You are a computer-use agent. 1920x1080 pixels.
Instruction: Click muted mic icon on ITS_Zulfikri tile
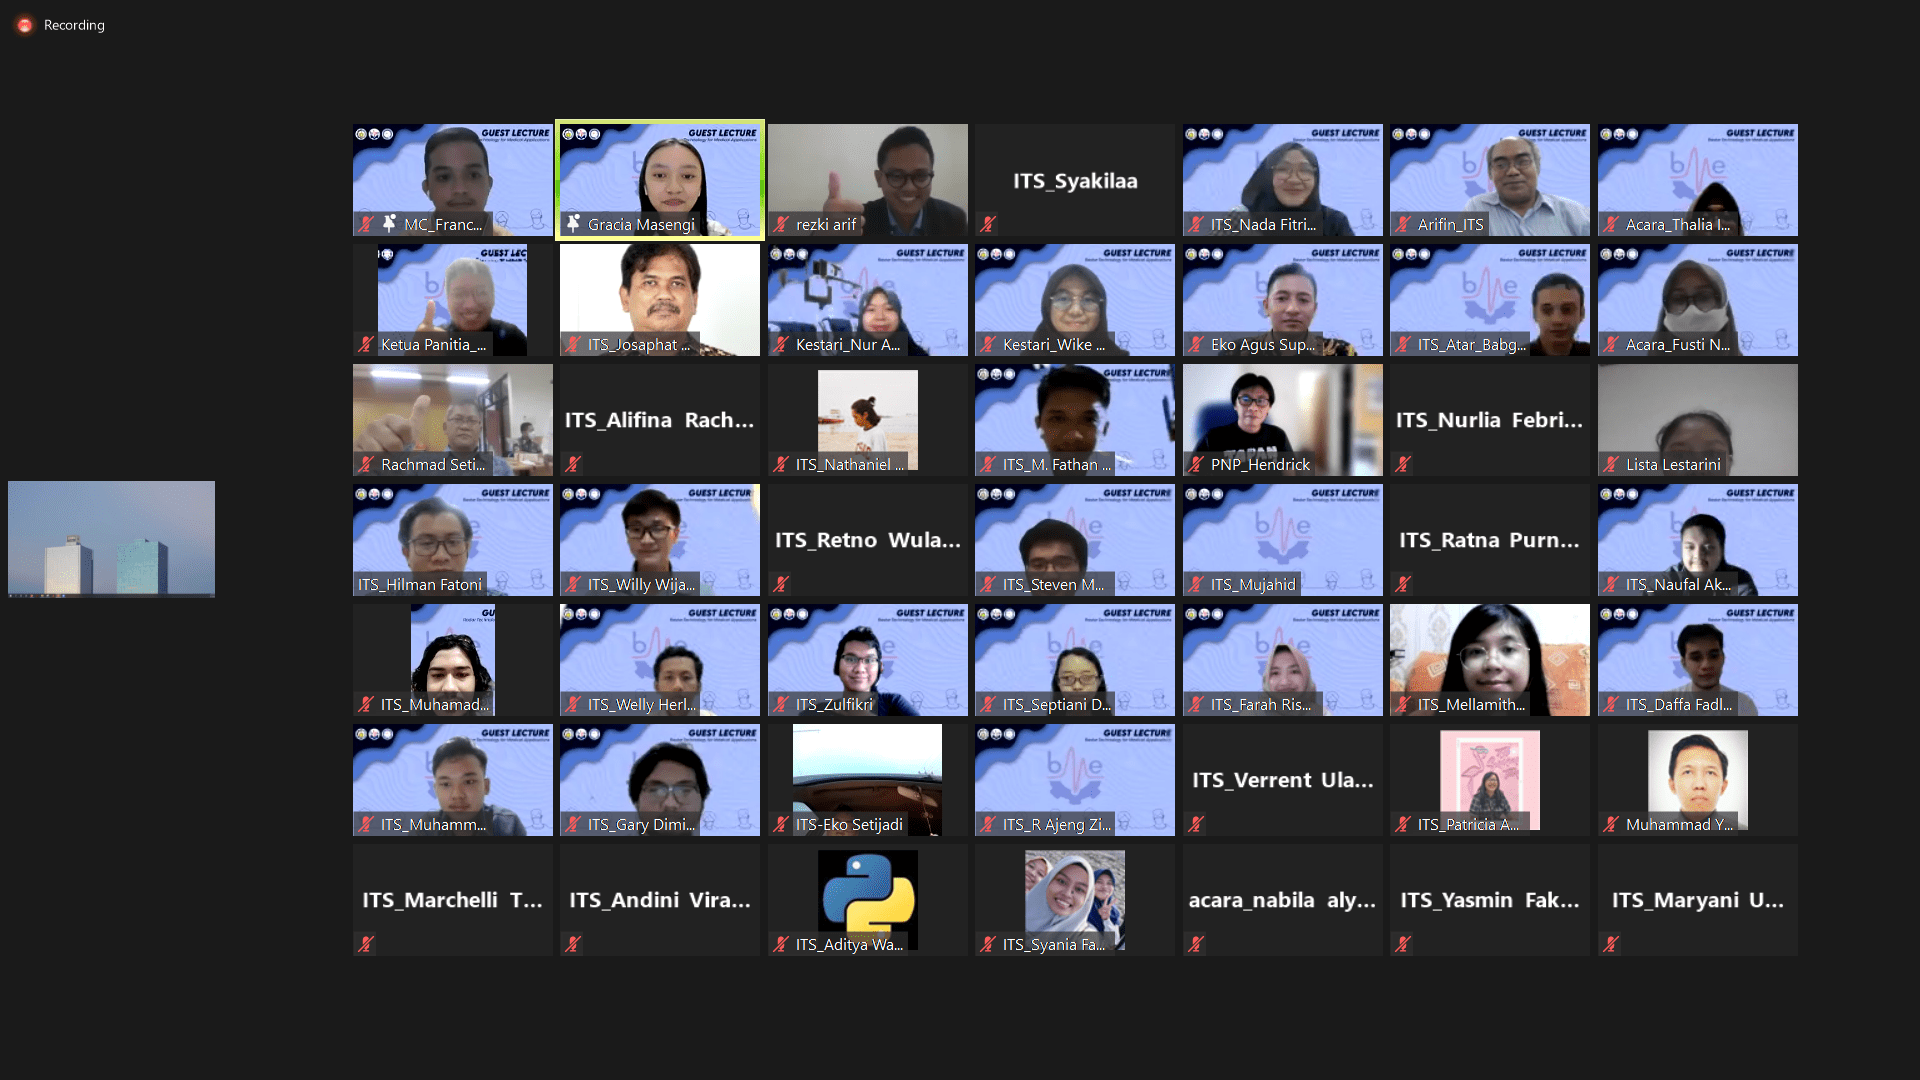[x=781, y=705]
